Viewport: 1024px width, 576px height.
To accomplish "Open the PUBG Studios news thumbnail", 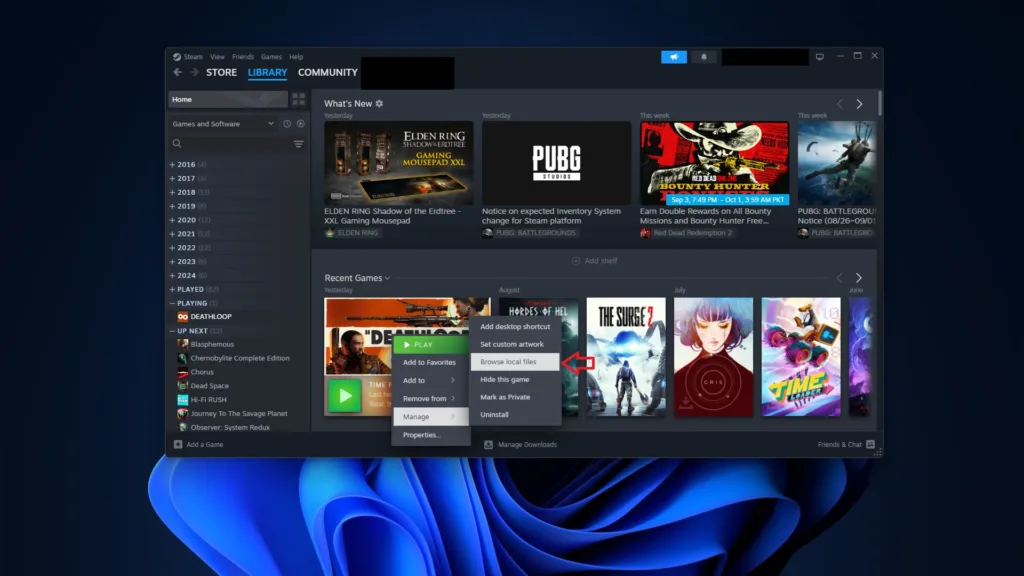I will 556,163.
